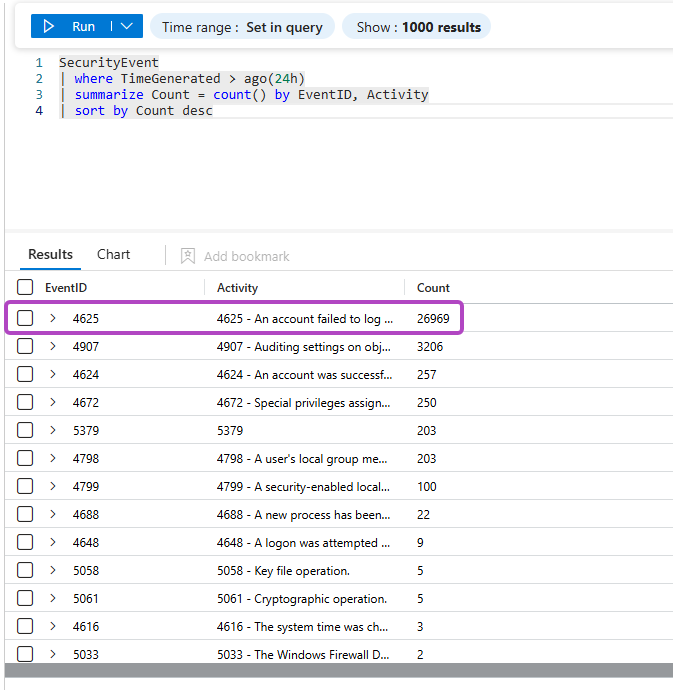
Task: Check the box for EventID 4624
Action: (x=25, y=374)
